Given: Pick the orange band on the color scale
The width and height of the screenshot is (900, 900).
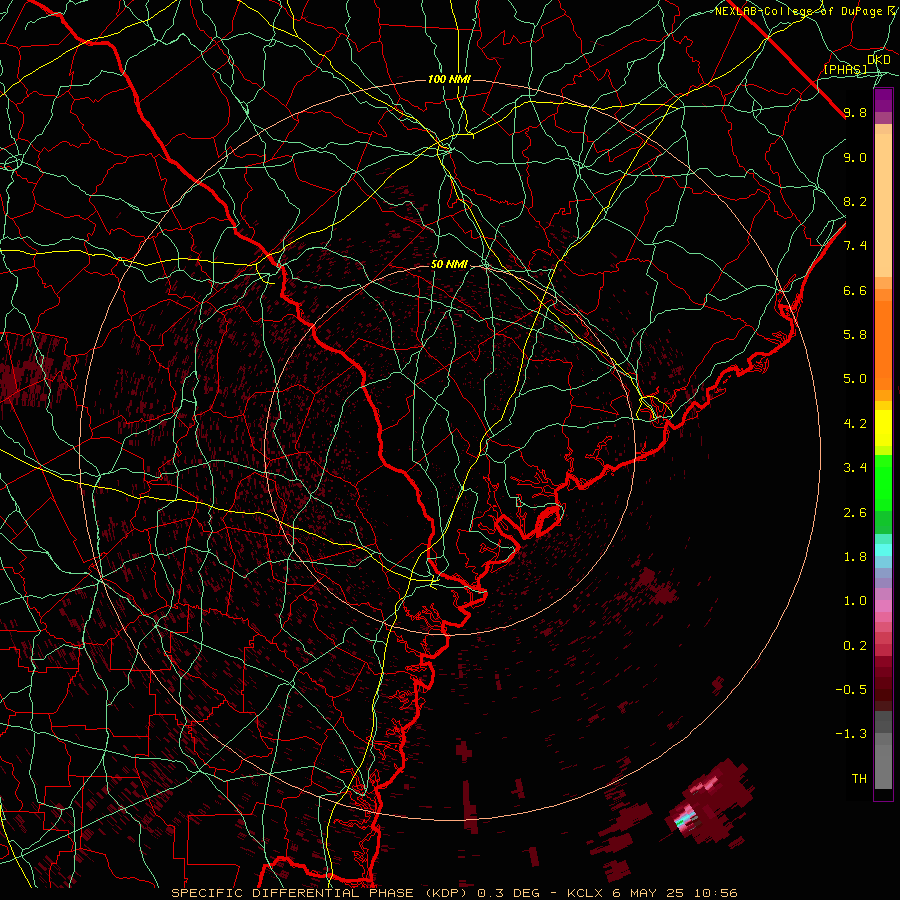Looking at the screenshot, I should 883,346.
